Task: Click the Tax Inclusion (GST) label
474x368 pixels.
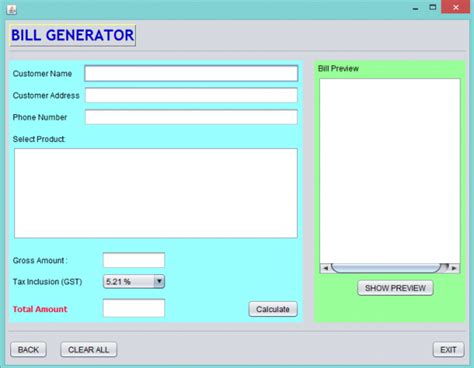Action: click(x=47, y=282)
